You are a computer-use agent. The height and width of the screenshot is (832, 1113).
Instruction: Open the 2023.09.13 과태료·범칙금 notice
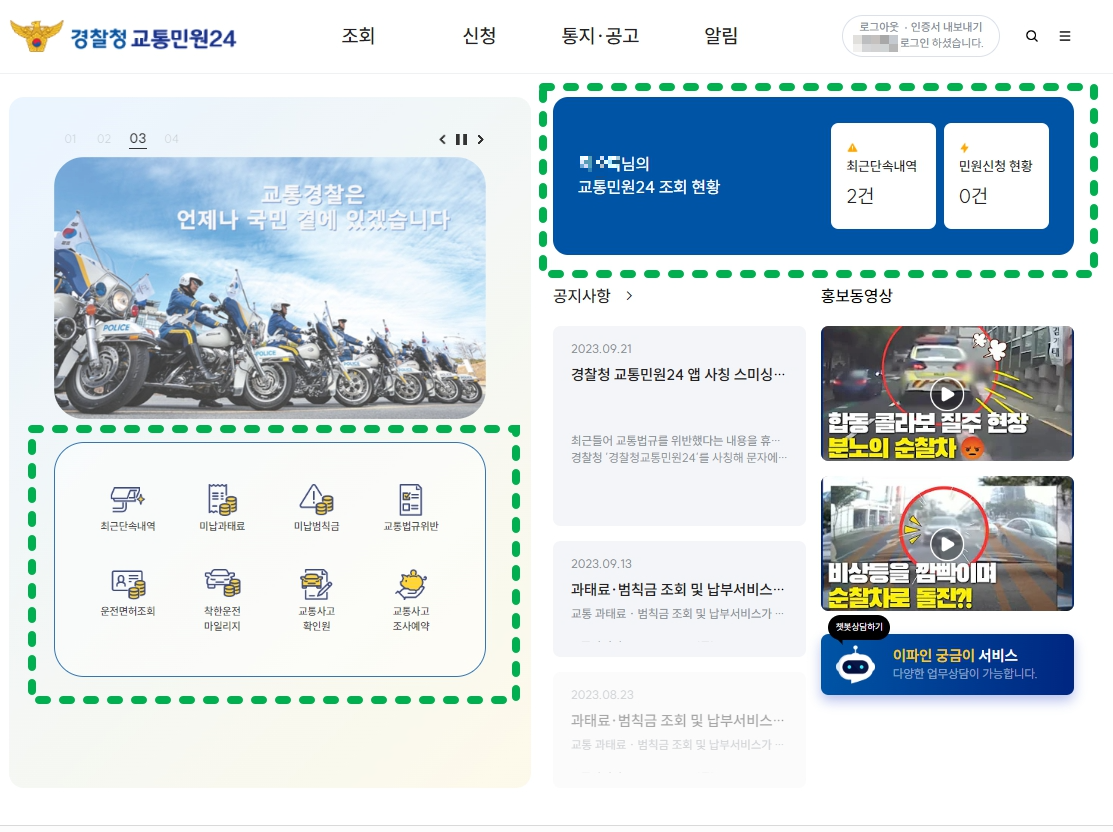(679, 598)
